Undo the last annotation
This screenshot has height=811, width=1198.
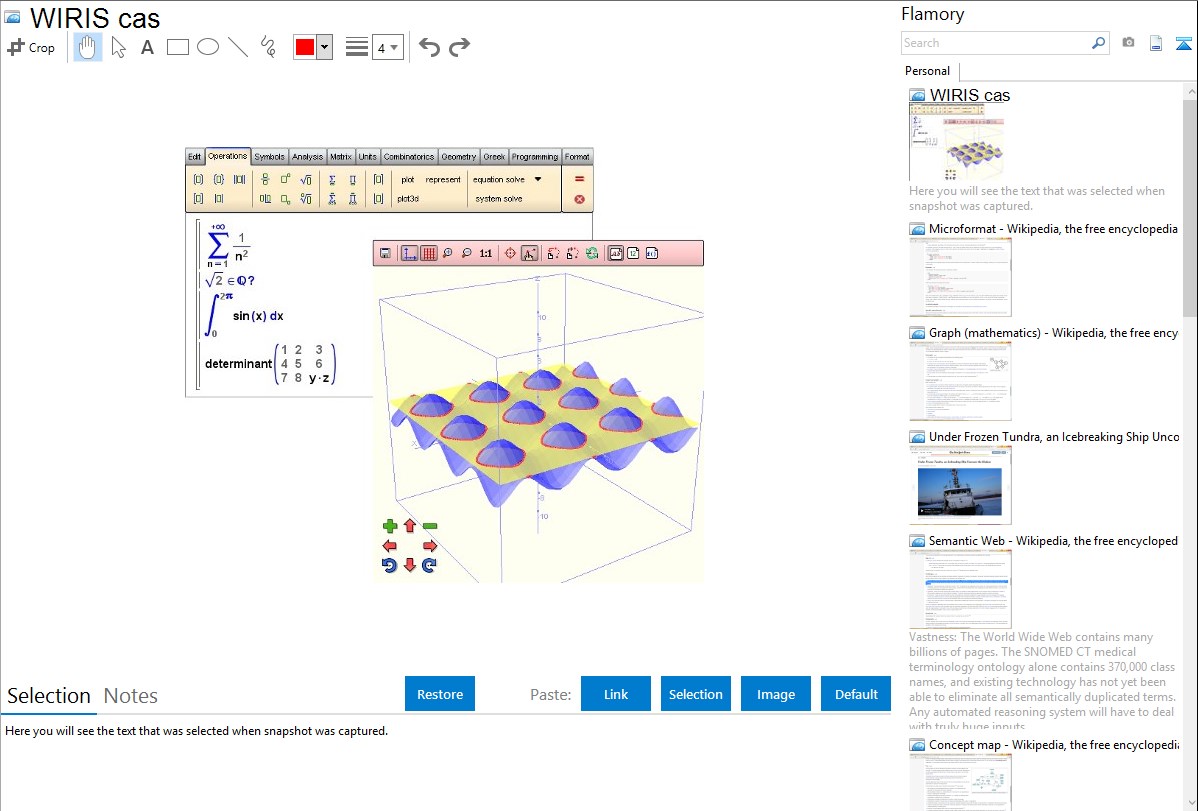point(429,47)
